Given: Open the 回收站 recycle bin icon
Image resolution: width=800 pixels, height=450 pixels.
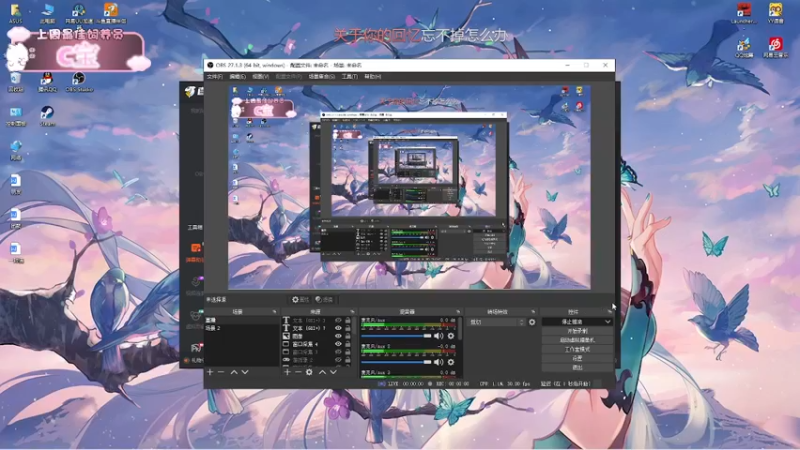Looking at the screenshot, I should [16, 82].
